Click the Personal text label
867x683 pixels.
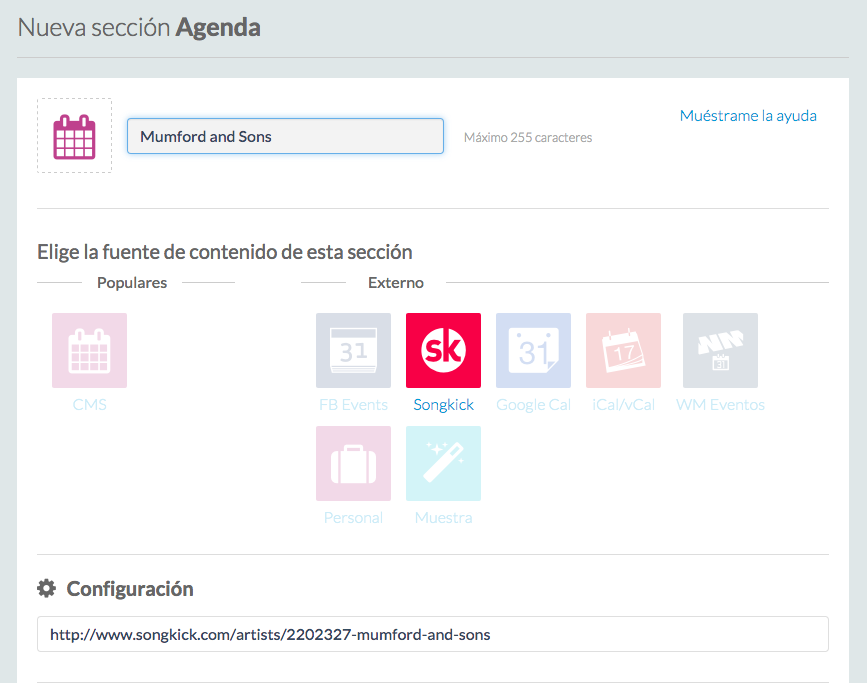353,518
